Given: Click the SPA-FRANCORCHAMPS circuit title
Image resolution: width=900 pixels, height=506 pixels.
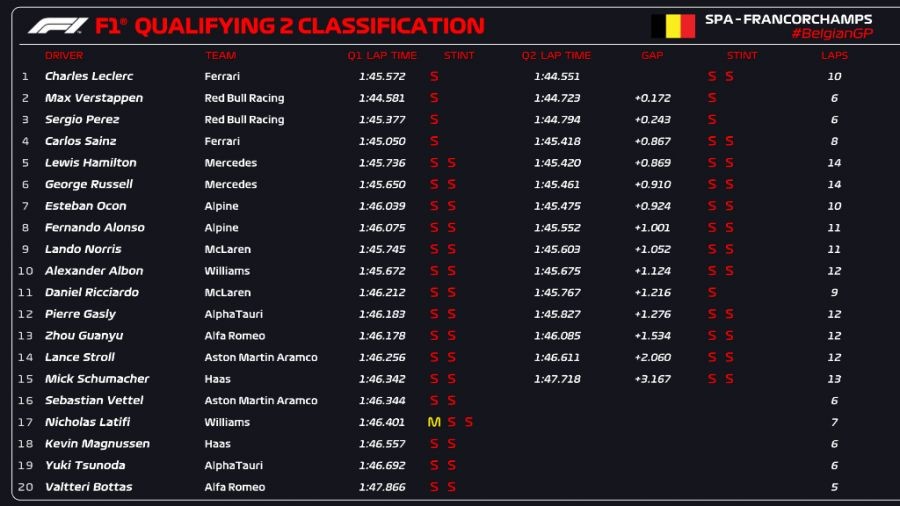Looking at the screenshot, I should (x=788, y=19).
